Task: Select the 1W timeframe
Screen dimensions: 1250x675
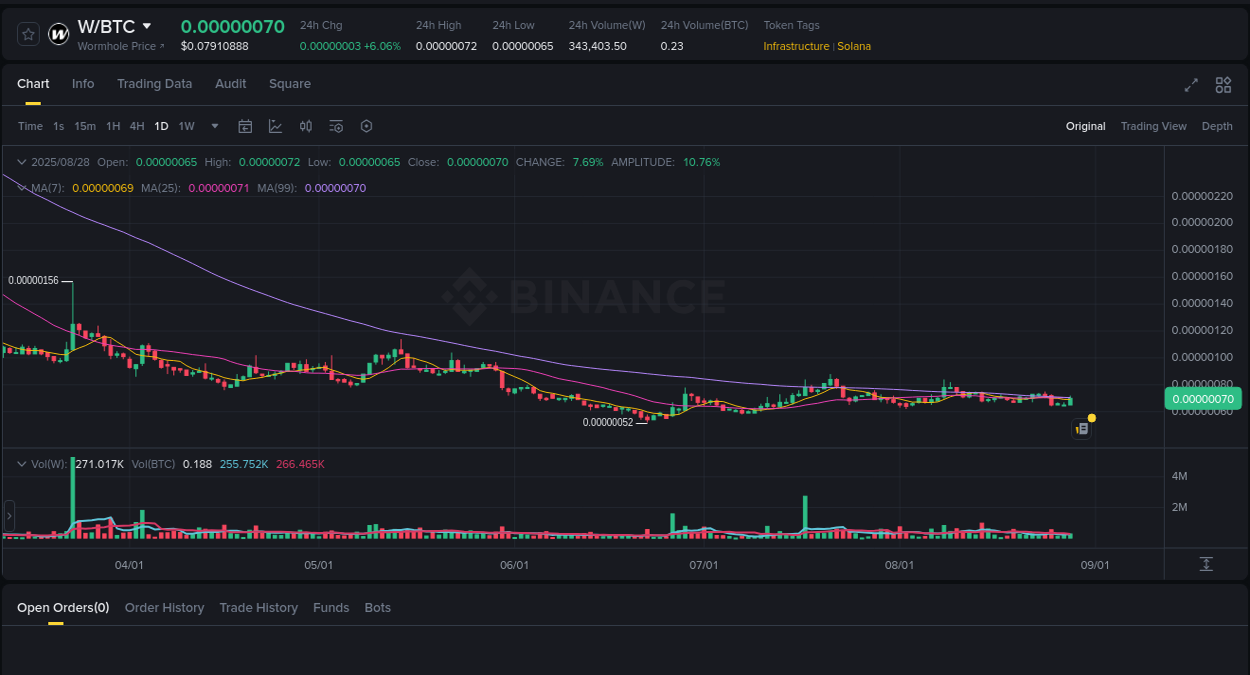Action: tap(186, 126)
